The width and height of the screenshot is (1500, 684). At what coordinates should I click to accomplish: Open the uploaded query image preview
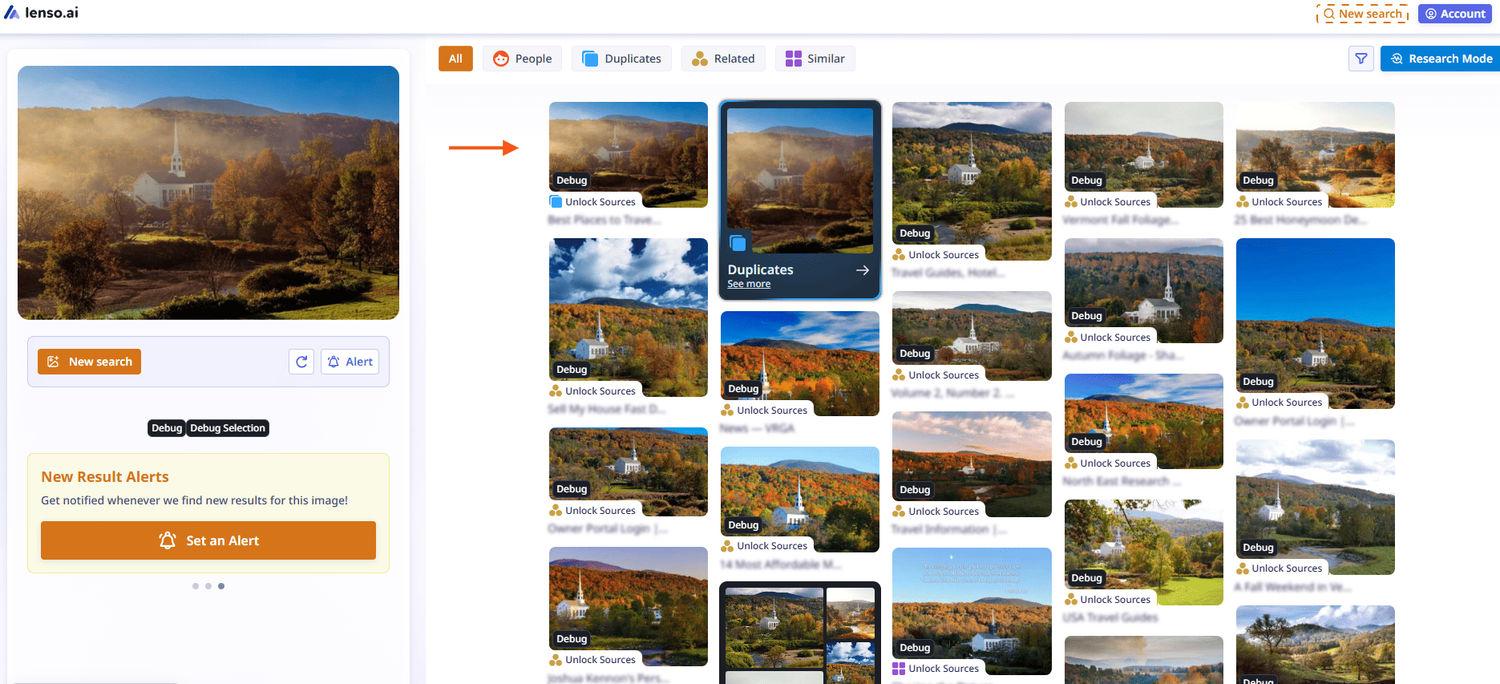(208, 193)
